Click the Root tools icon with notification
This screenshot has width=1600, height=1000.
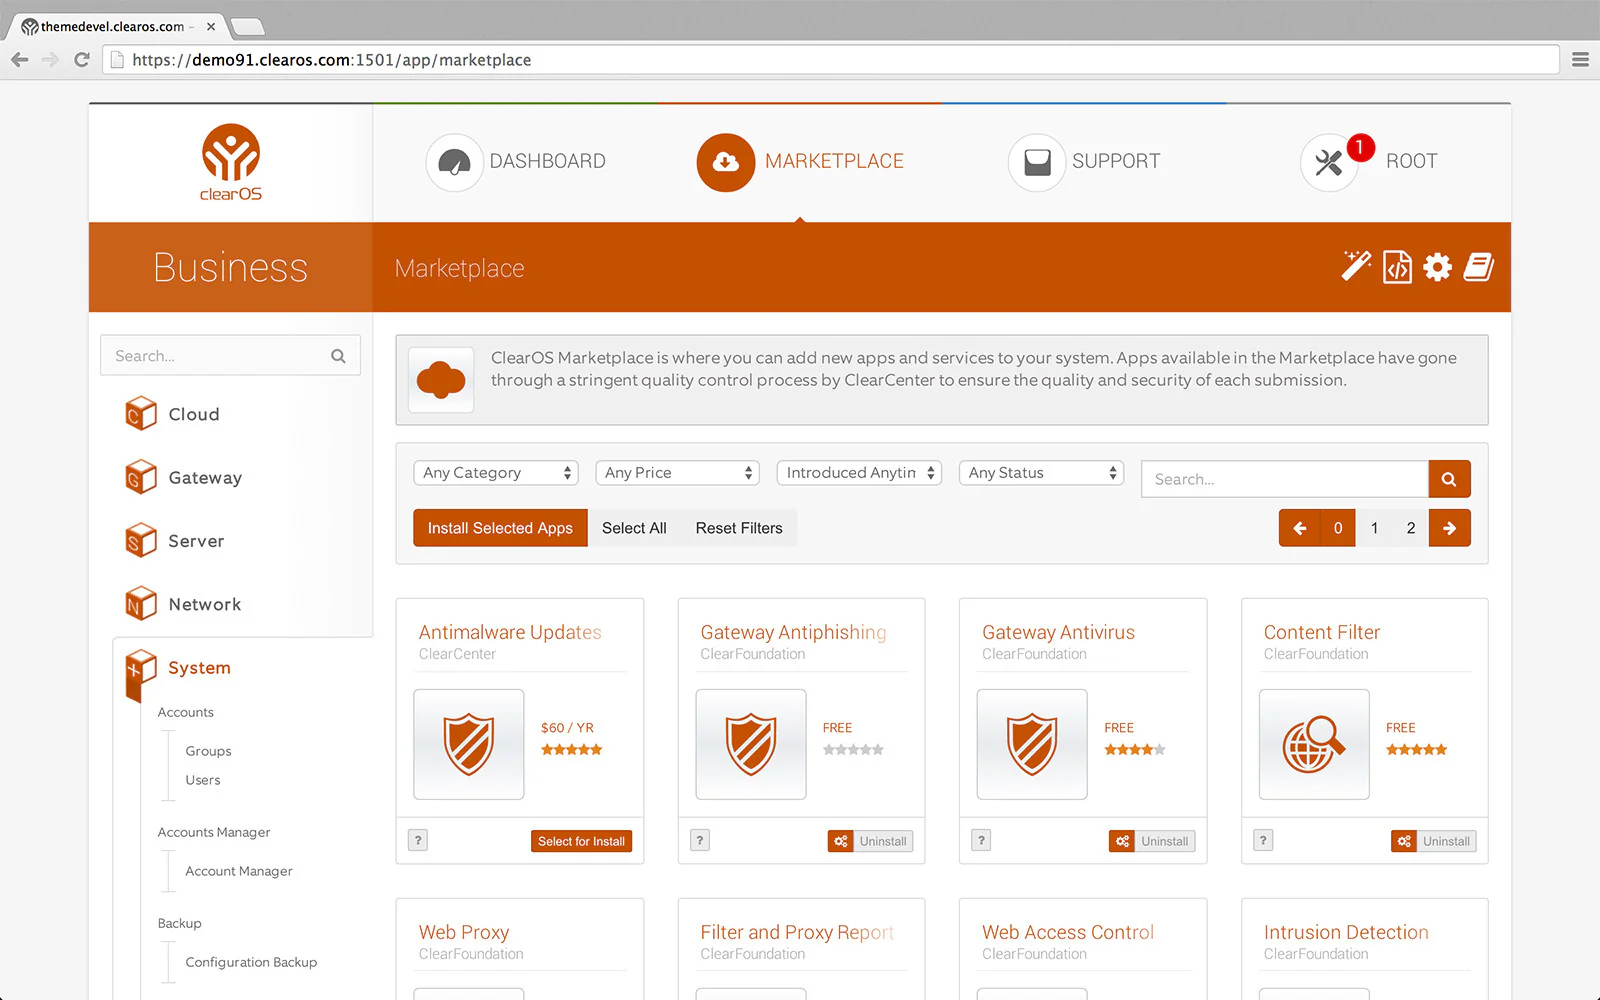tap(1329, 162)
